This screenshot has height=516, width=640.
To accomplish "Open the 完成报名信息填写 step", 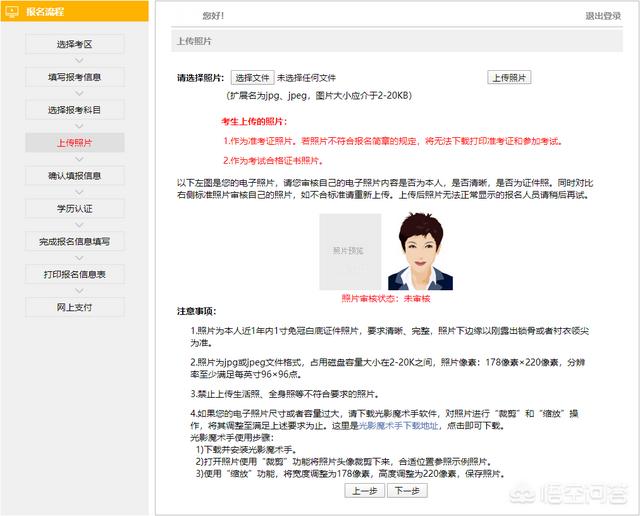I will [75, 241].
